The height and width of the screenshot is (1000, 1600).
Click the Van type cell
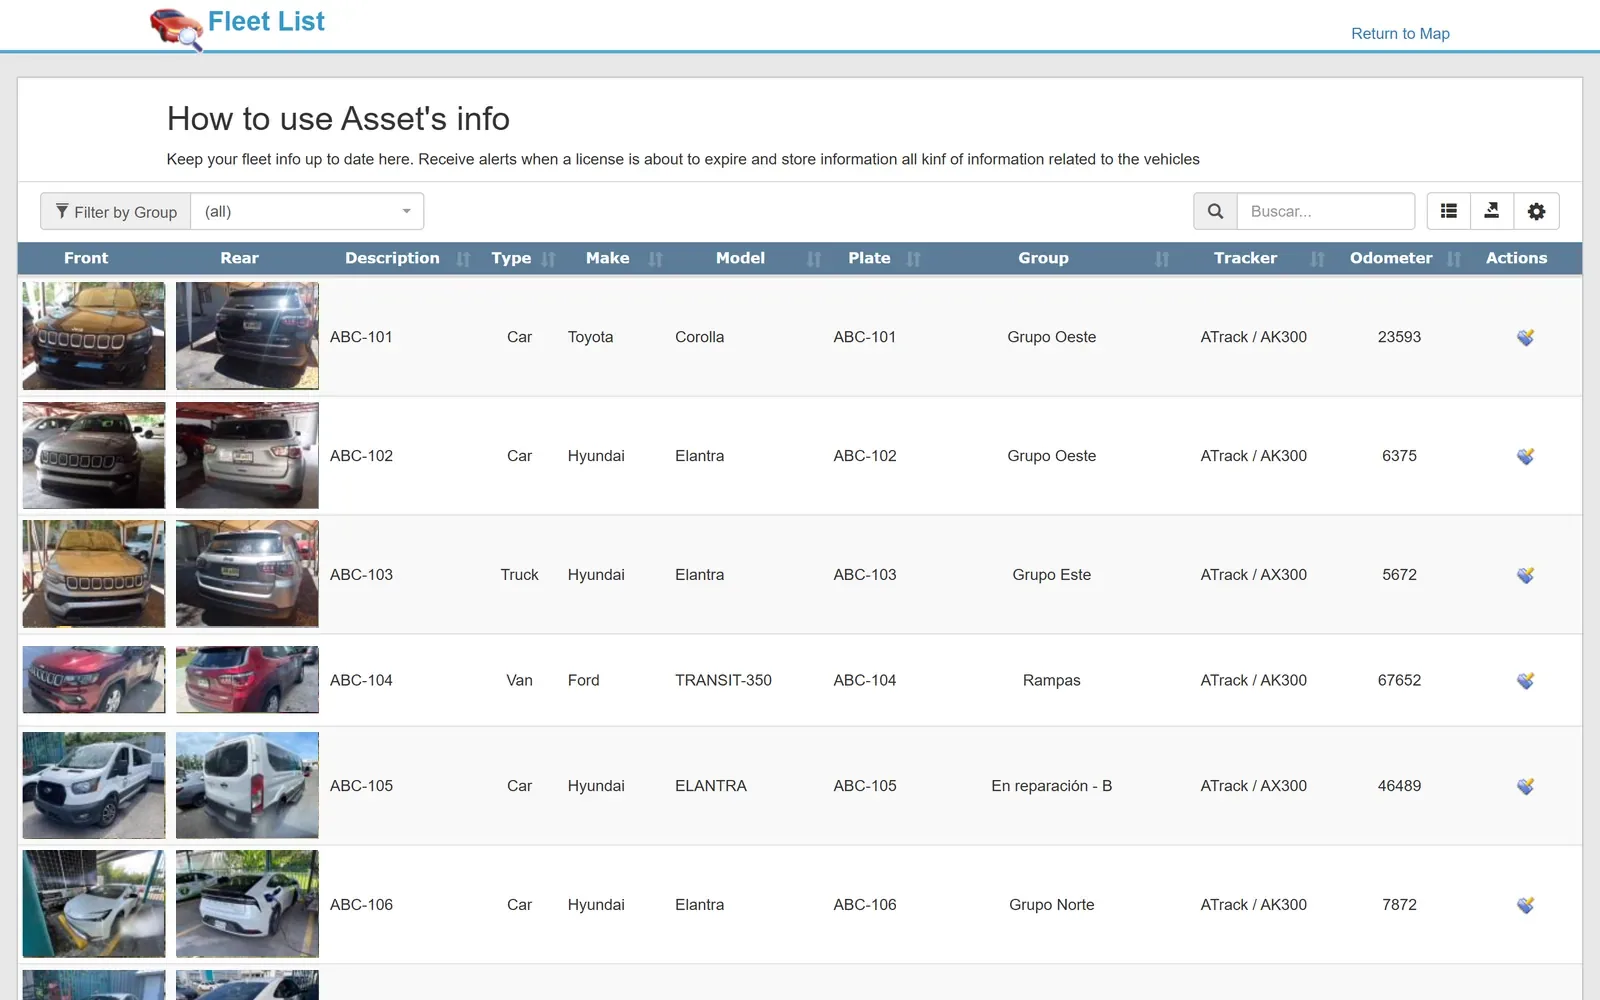coord(519,680)
